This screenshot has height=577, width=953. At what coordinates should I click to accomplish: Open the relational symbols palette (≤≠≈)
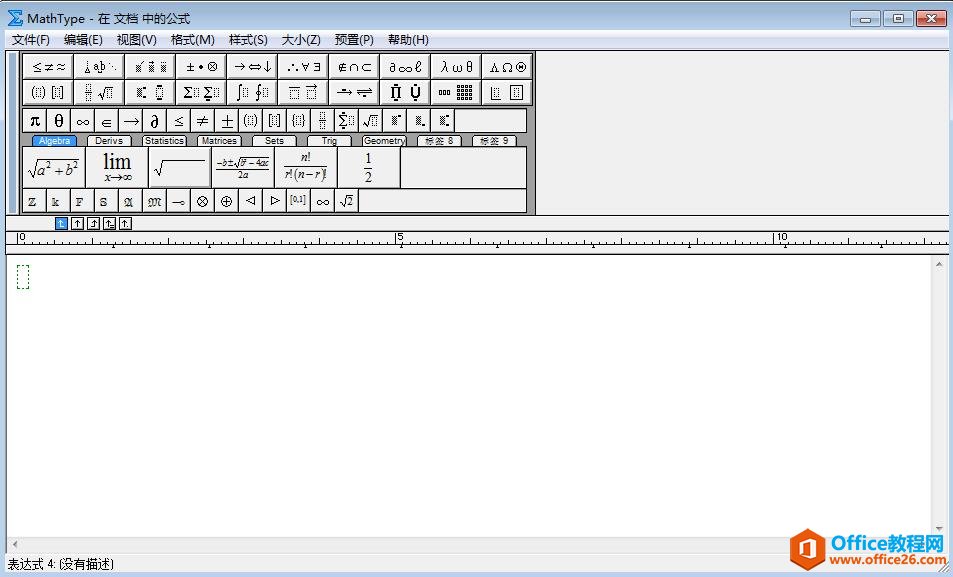48,66
